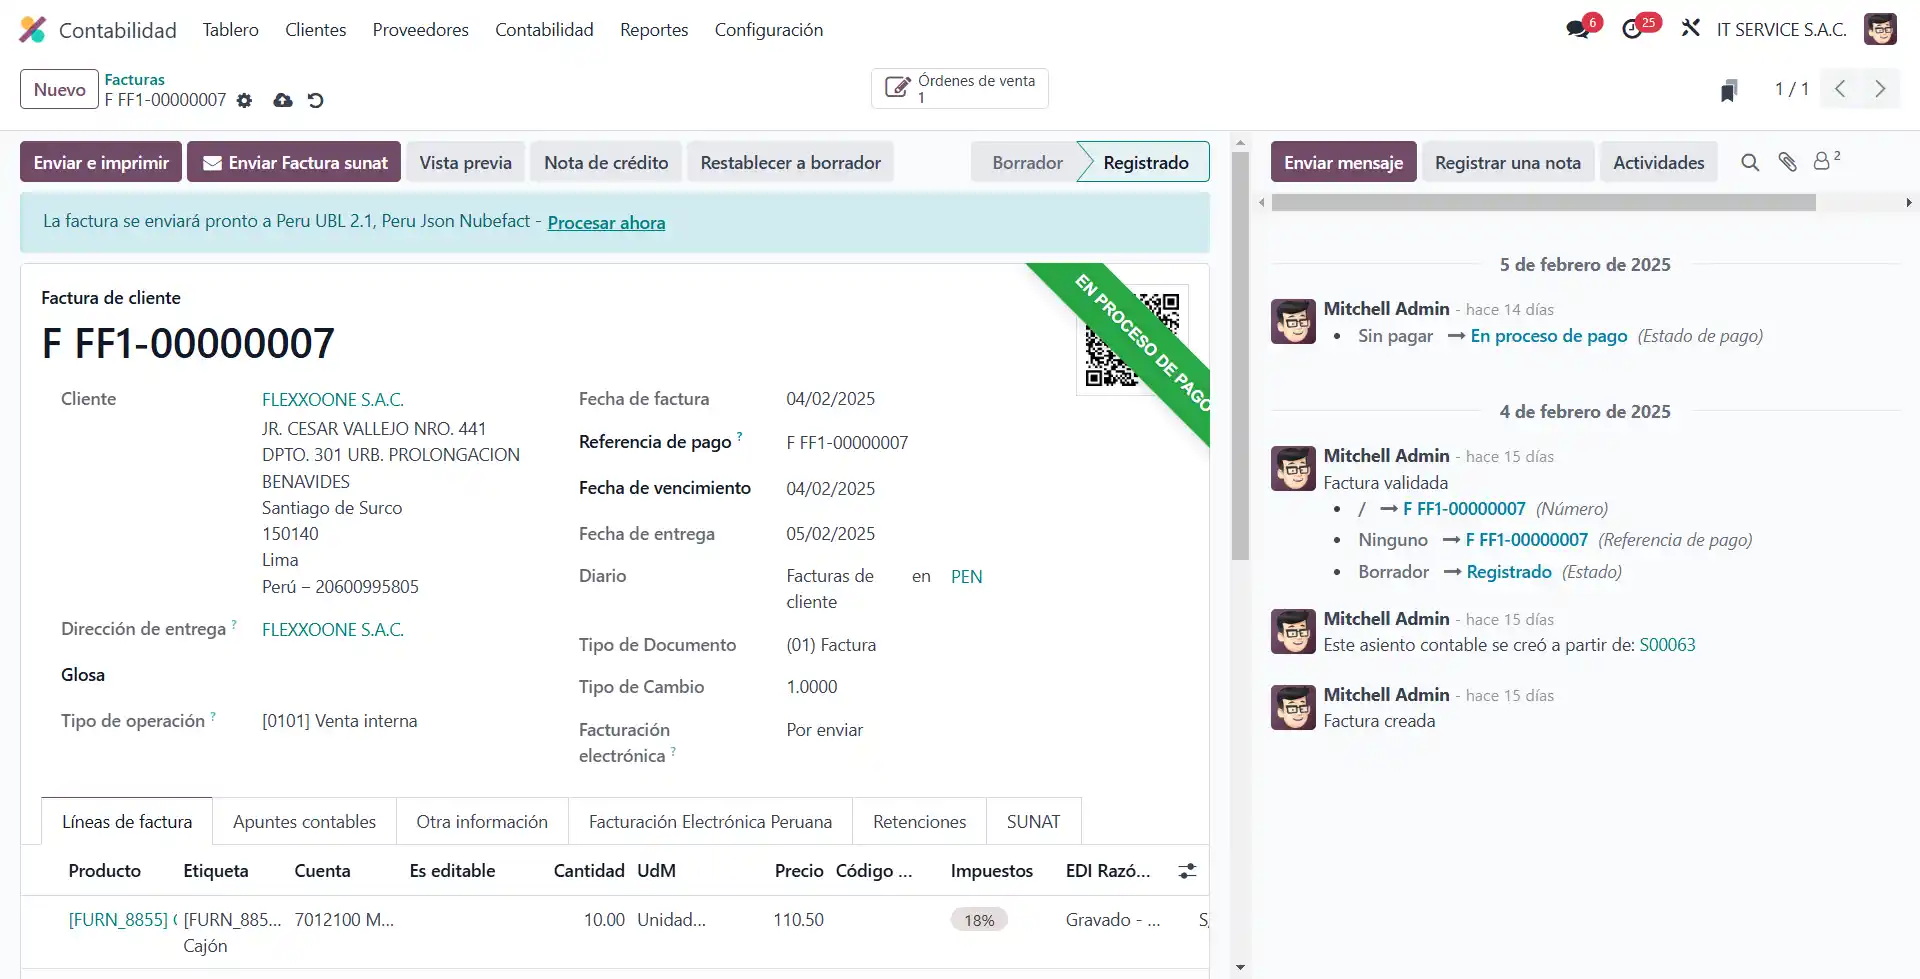The image size is (1920, 979).
Task: Click the Procesar ahora link
Action: (606, 223)
